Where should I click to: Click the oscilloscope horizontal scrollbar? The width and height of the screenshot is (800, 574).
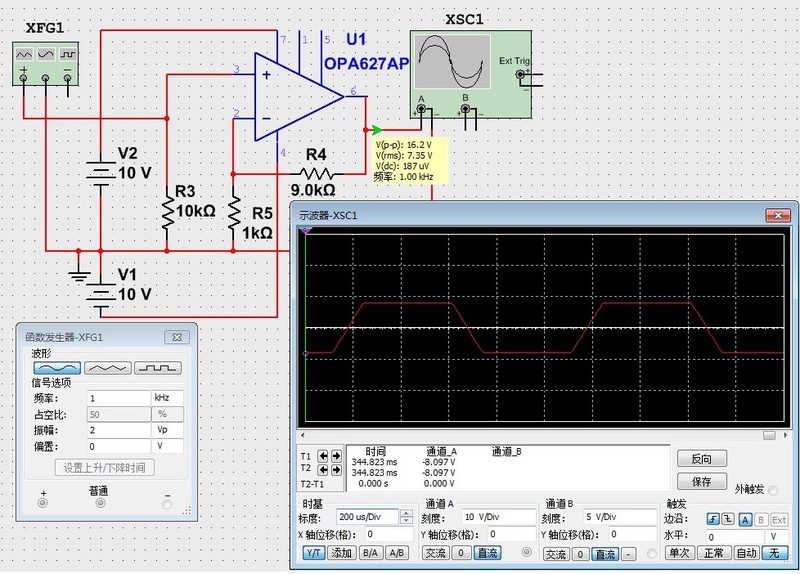[540, 435]
